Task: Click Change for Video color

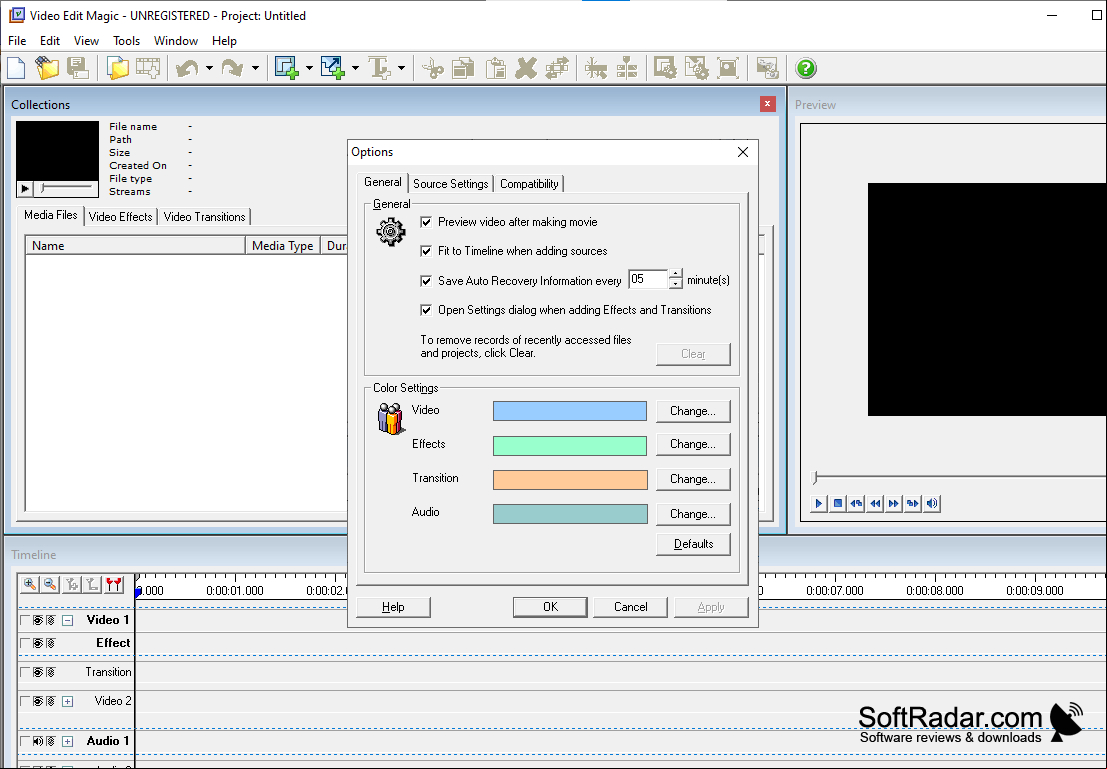Action: click(x=693, y=411)
